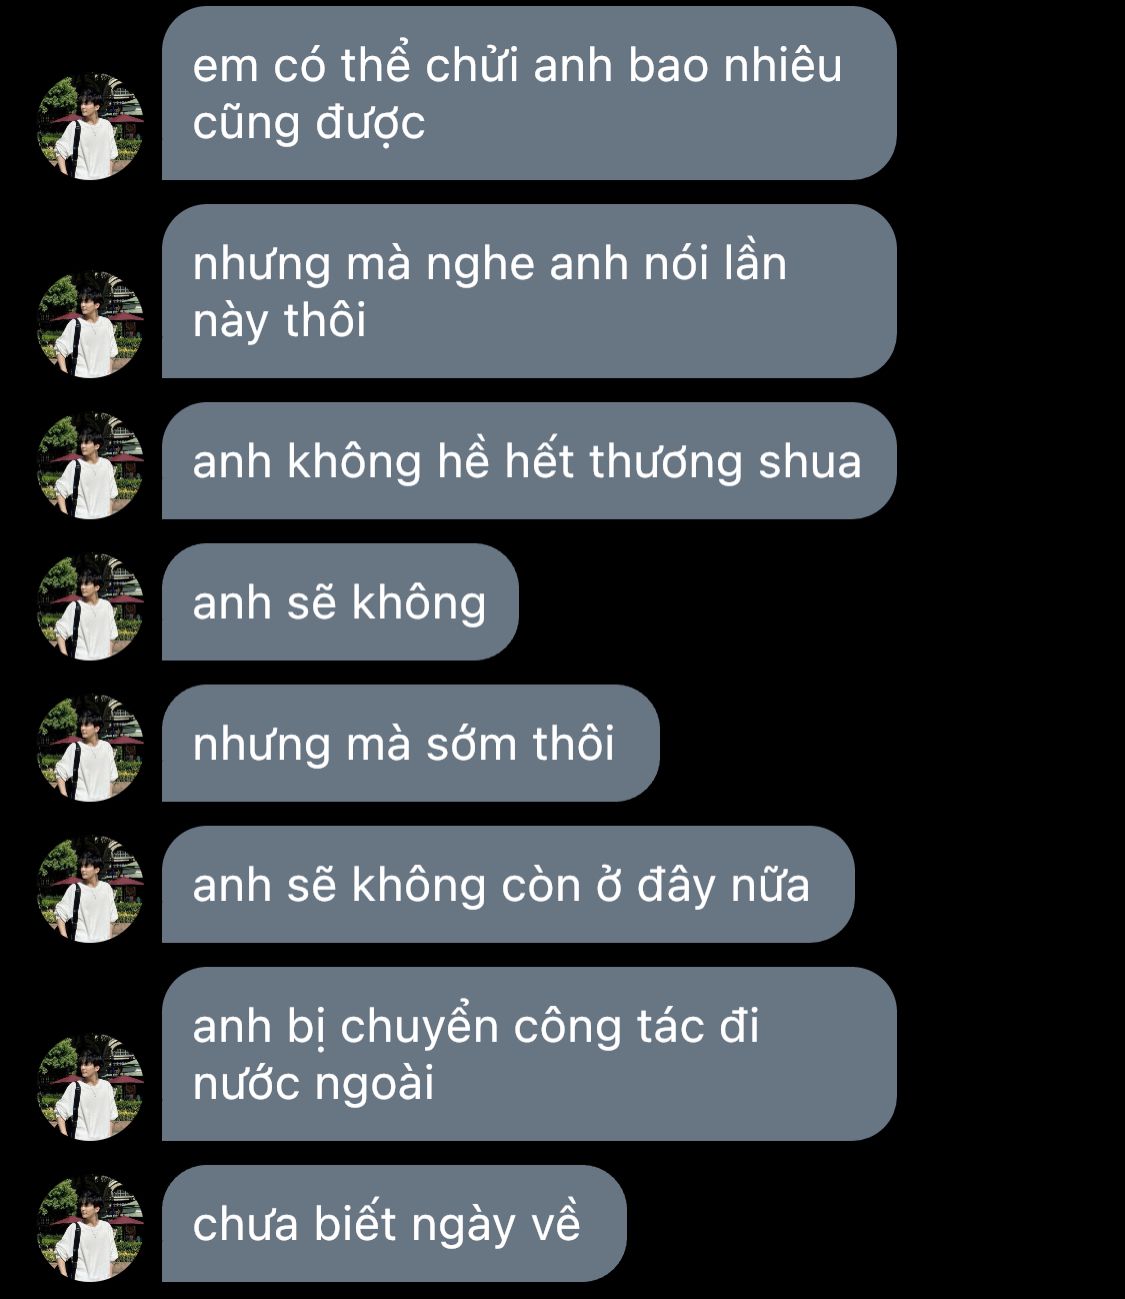Tap avatar next to "nhưng mà sớm thôi"

pos(91,747)
